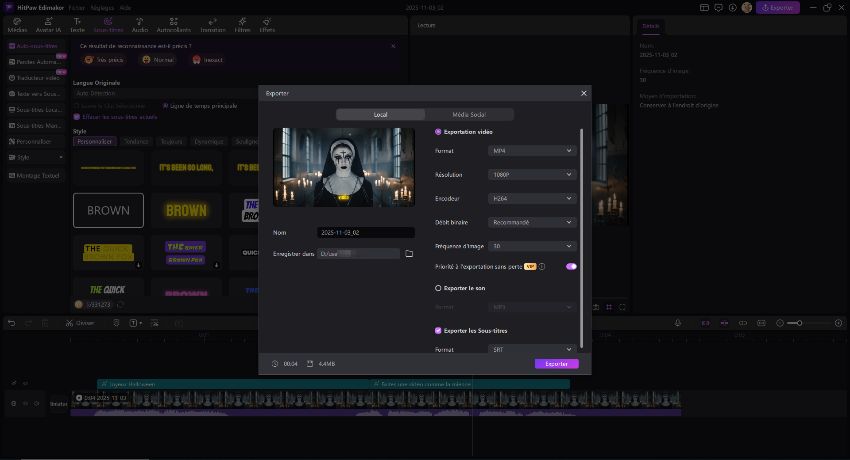Open the feedback message icon in title bar
Screen dimensions: 850x460
pyautogui.click(x=718, y=8)
